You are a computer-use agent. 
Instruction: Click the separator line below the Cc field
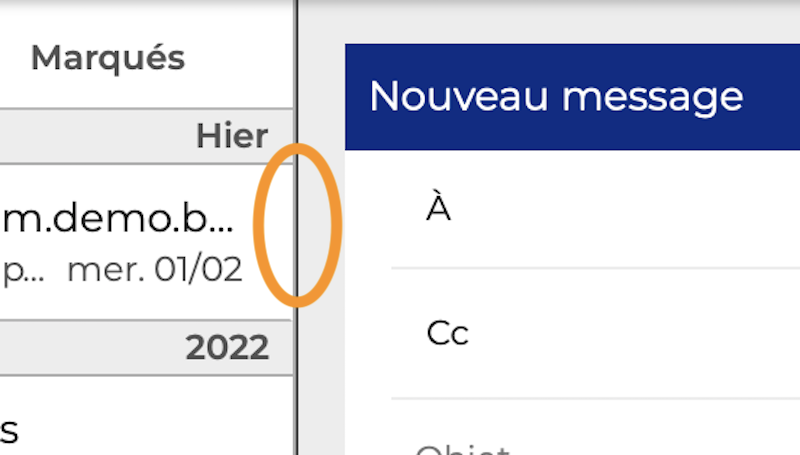(595, 398)
